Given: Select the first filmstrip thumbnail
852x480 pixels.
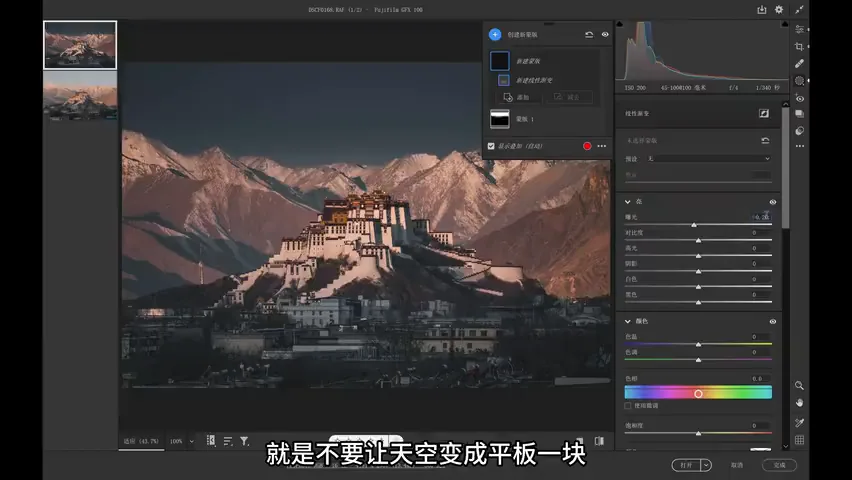Looking at the screenshot, I should click(x=80, y=45).
